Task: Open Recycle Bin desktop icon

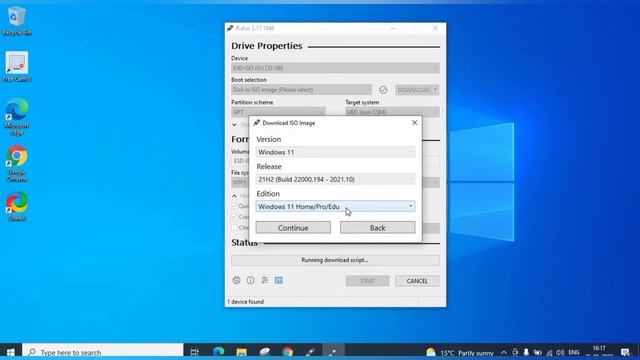Action: point(17,21)
